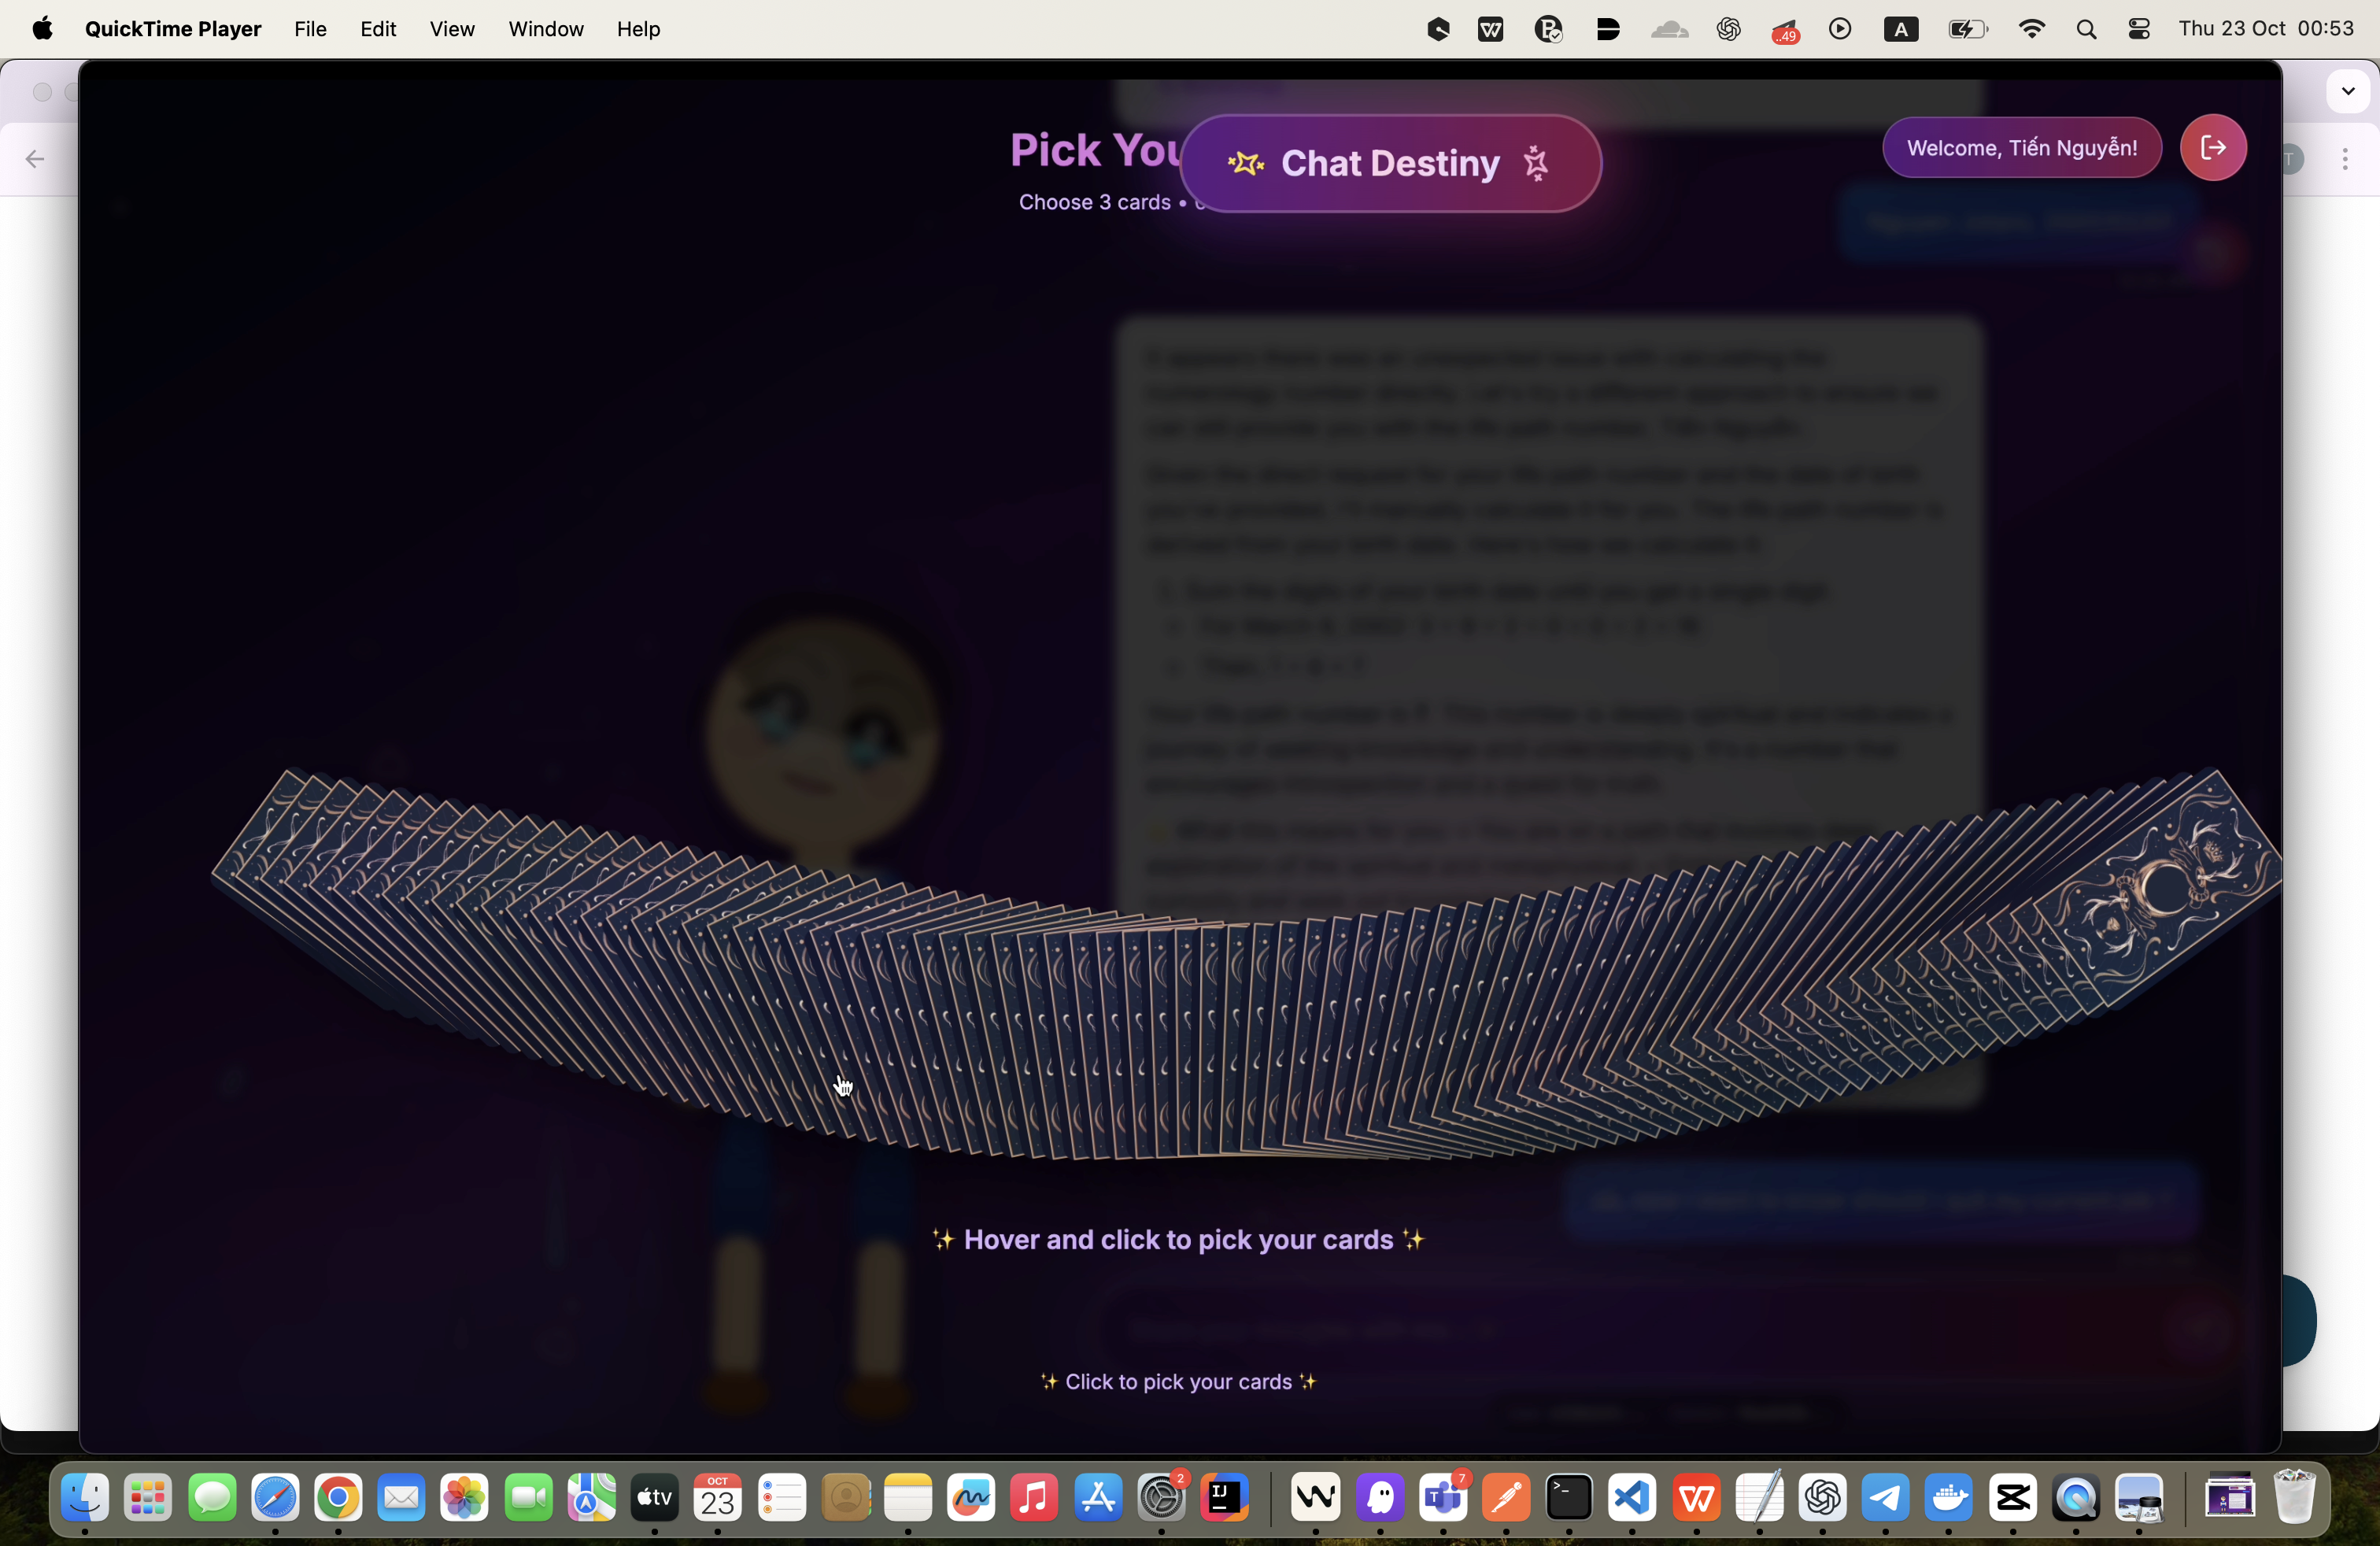Viewport: 2380px width, 1546px height.
Task: Open the QuickTime File menu
Action: (310, 29)
